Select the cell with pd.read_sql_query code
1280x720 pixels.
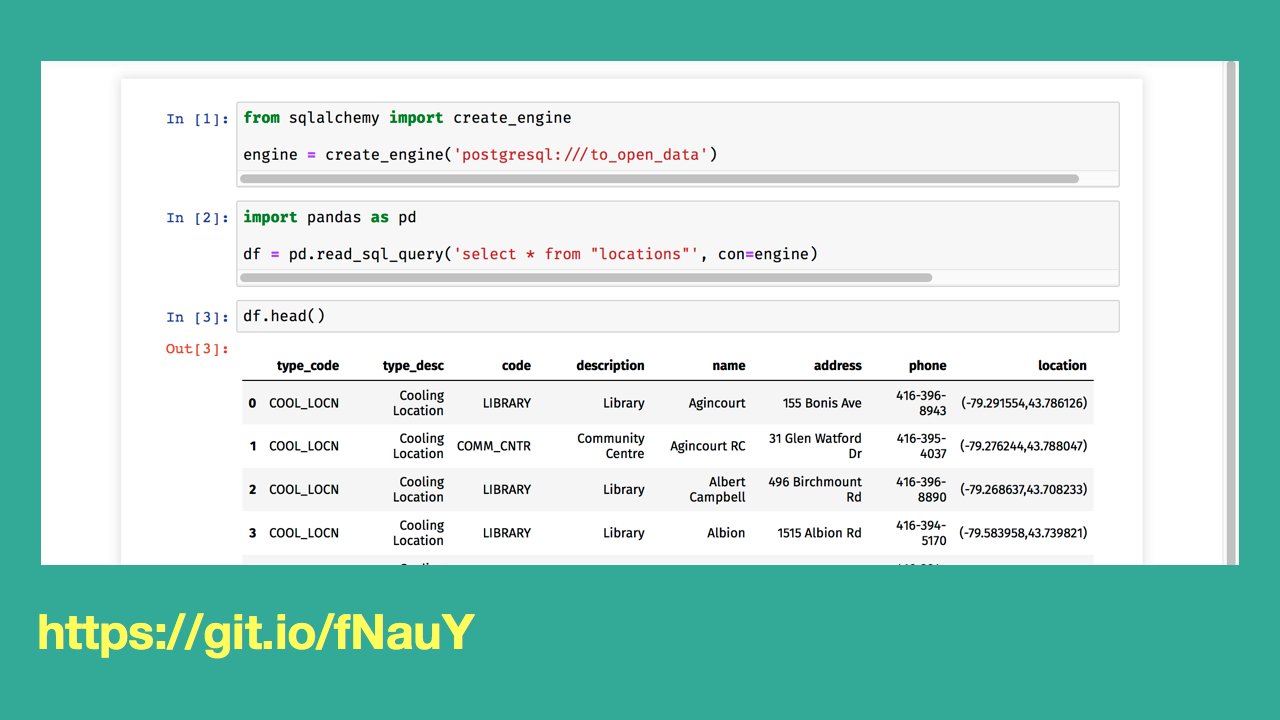pyautogui.click(x=677, y=236)
